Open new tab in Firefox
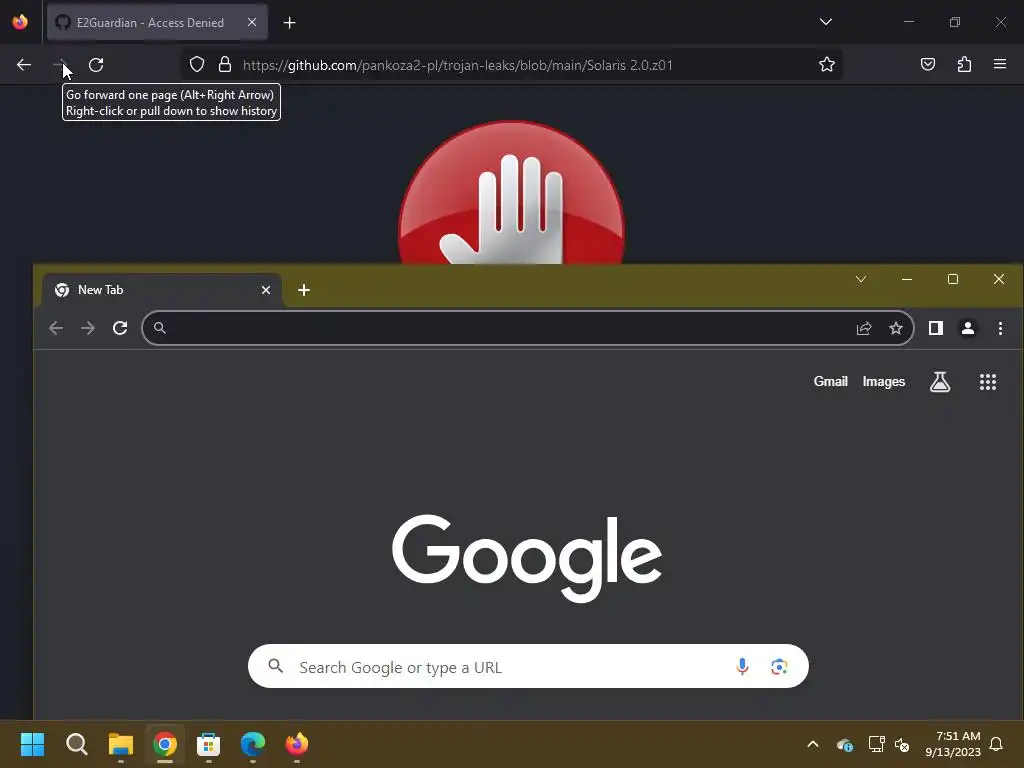 point(289,23)
